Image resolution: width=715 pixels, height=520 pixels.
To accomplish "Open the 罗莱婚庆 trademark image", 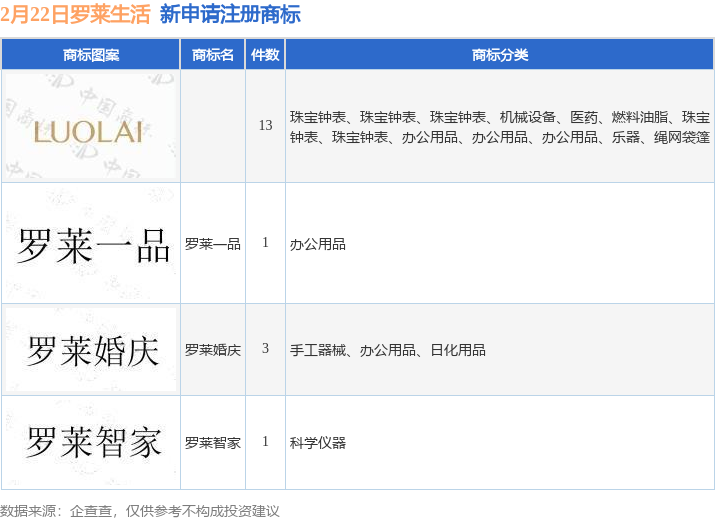I will (90, 349).
